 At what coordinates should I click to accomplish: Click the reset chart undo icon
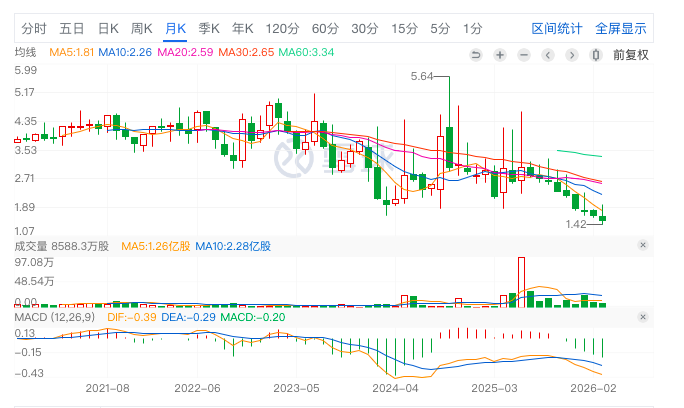tap(475, 54)
